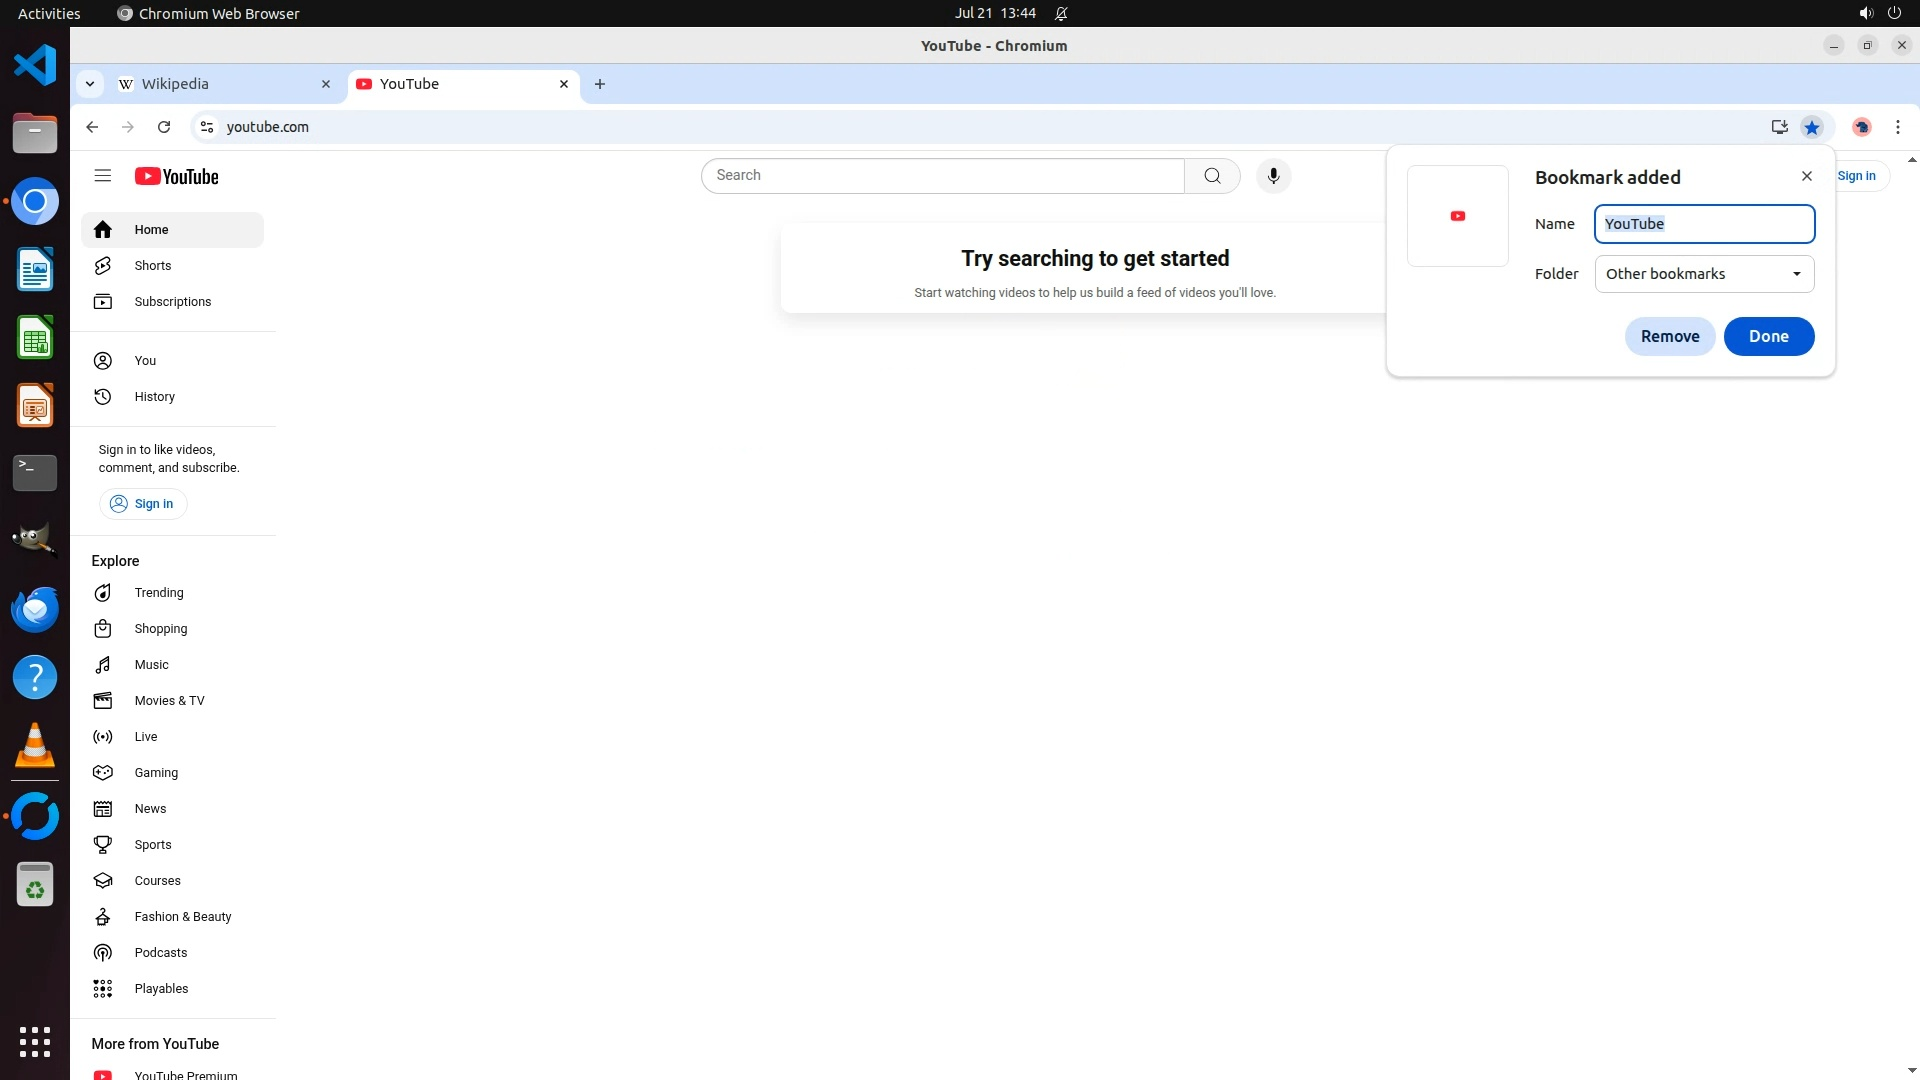Open the notifications bell in top bar
The width and height of the screenshot is (1920, 1080).
tap(1061, 13)
